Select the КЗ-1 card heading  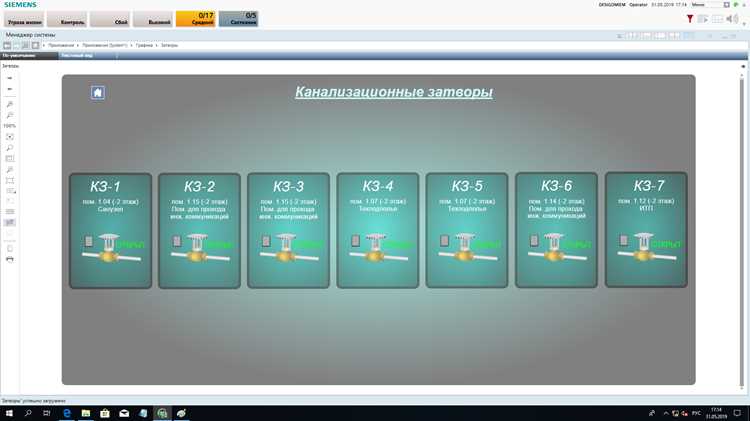tap(105, 187)
